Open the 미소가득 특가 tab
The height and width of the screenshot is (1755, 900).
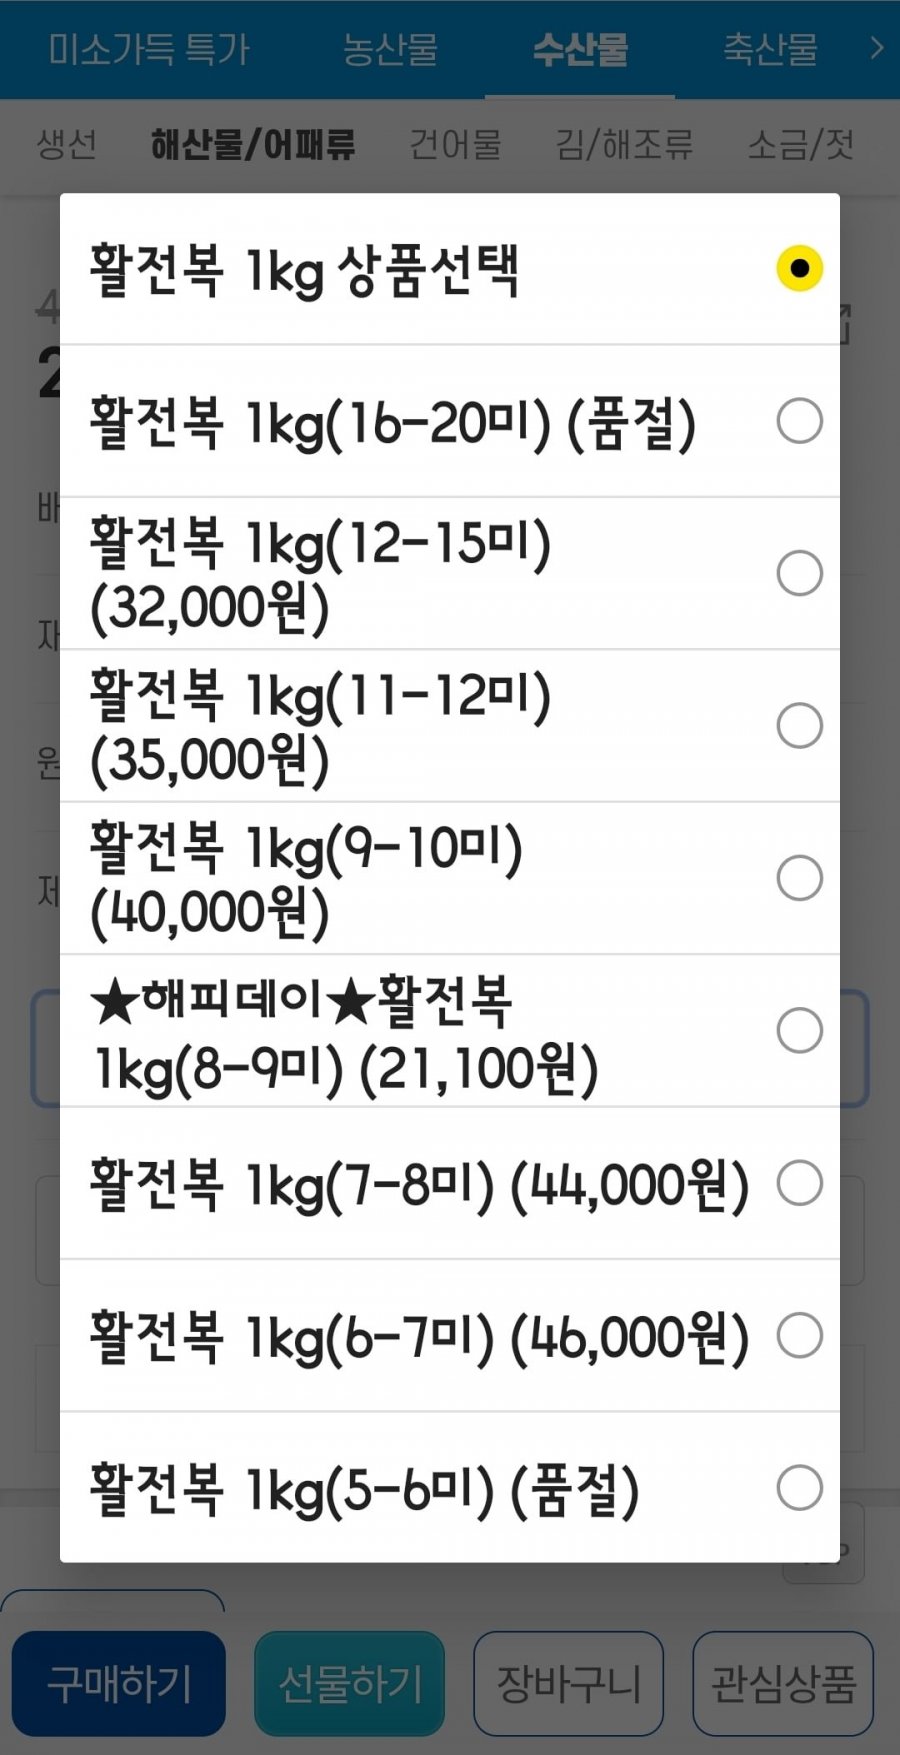point(149,49)
